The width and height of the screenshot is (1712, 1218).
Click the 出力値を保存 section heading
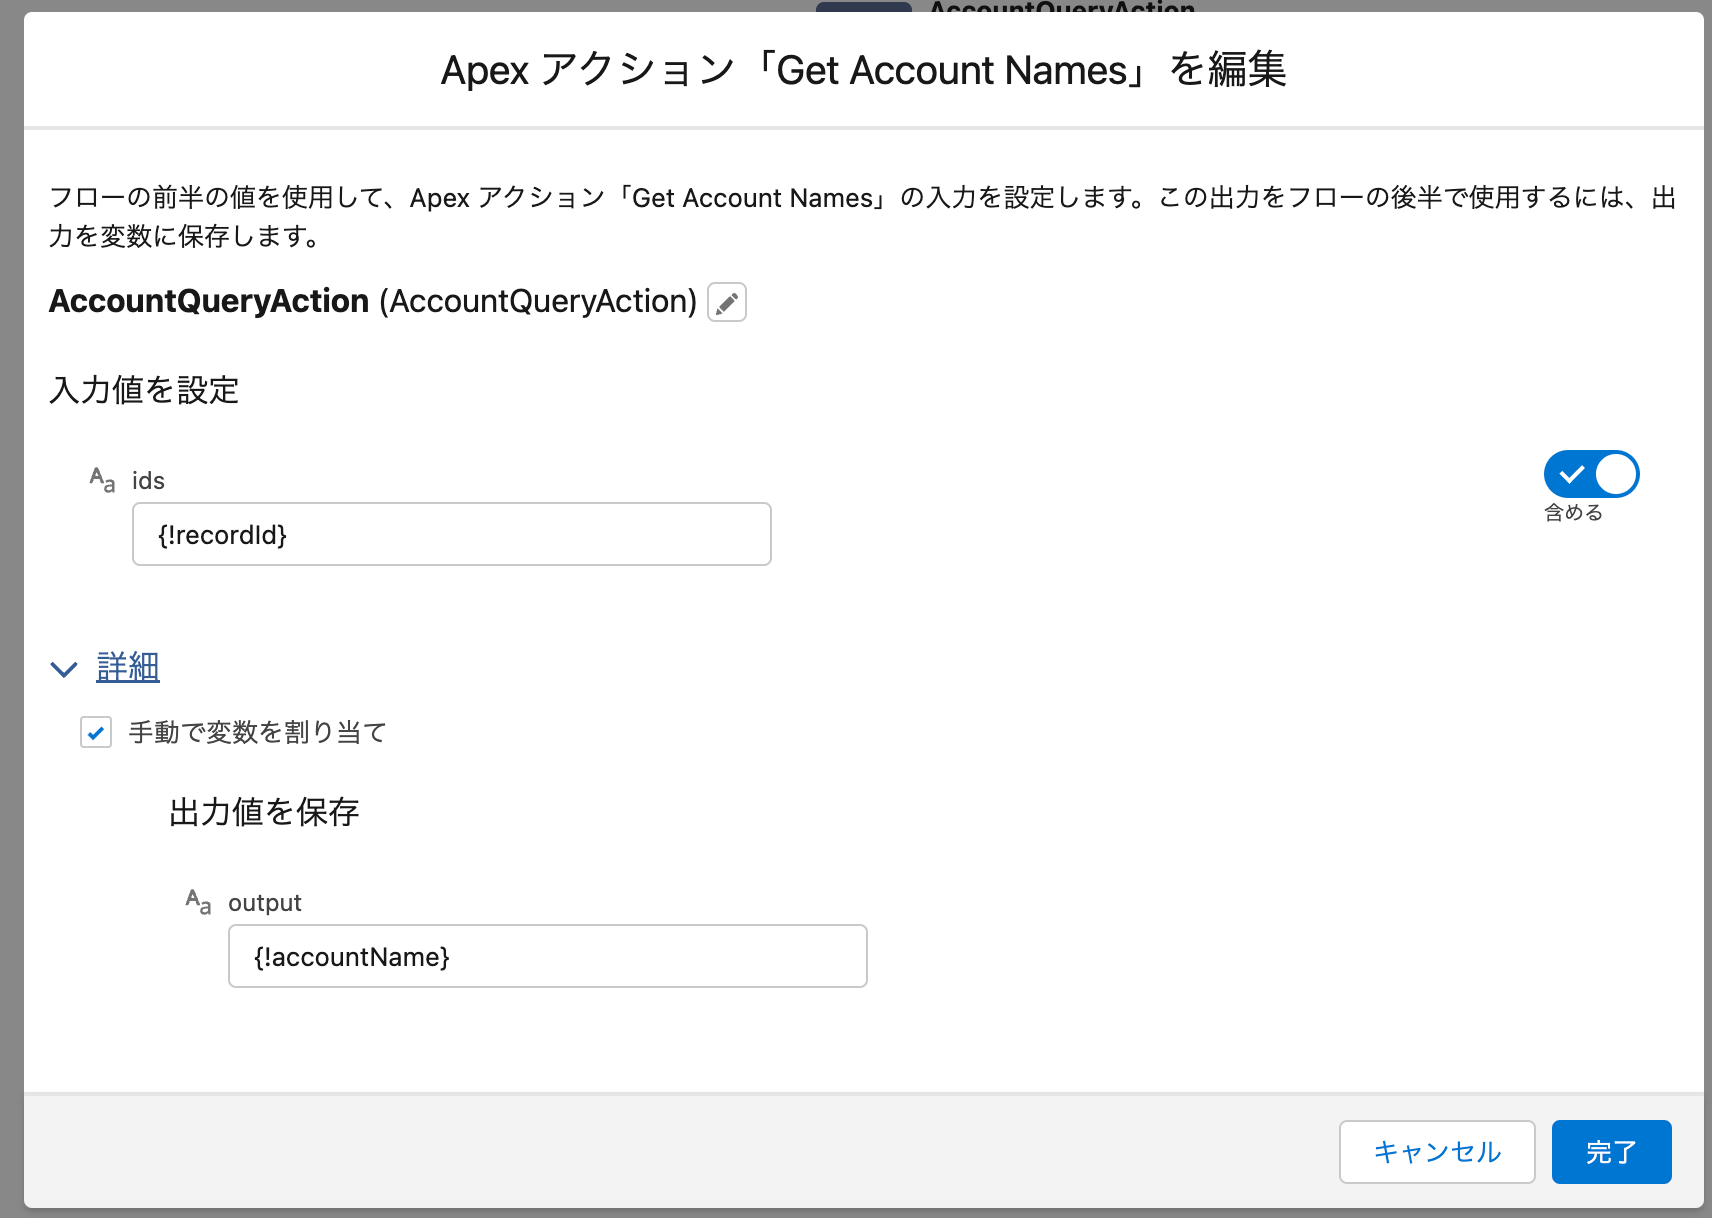click(x=264, y=812)
